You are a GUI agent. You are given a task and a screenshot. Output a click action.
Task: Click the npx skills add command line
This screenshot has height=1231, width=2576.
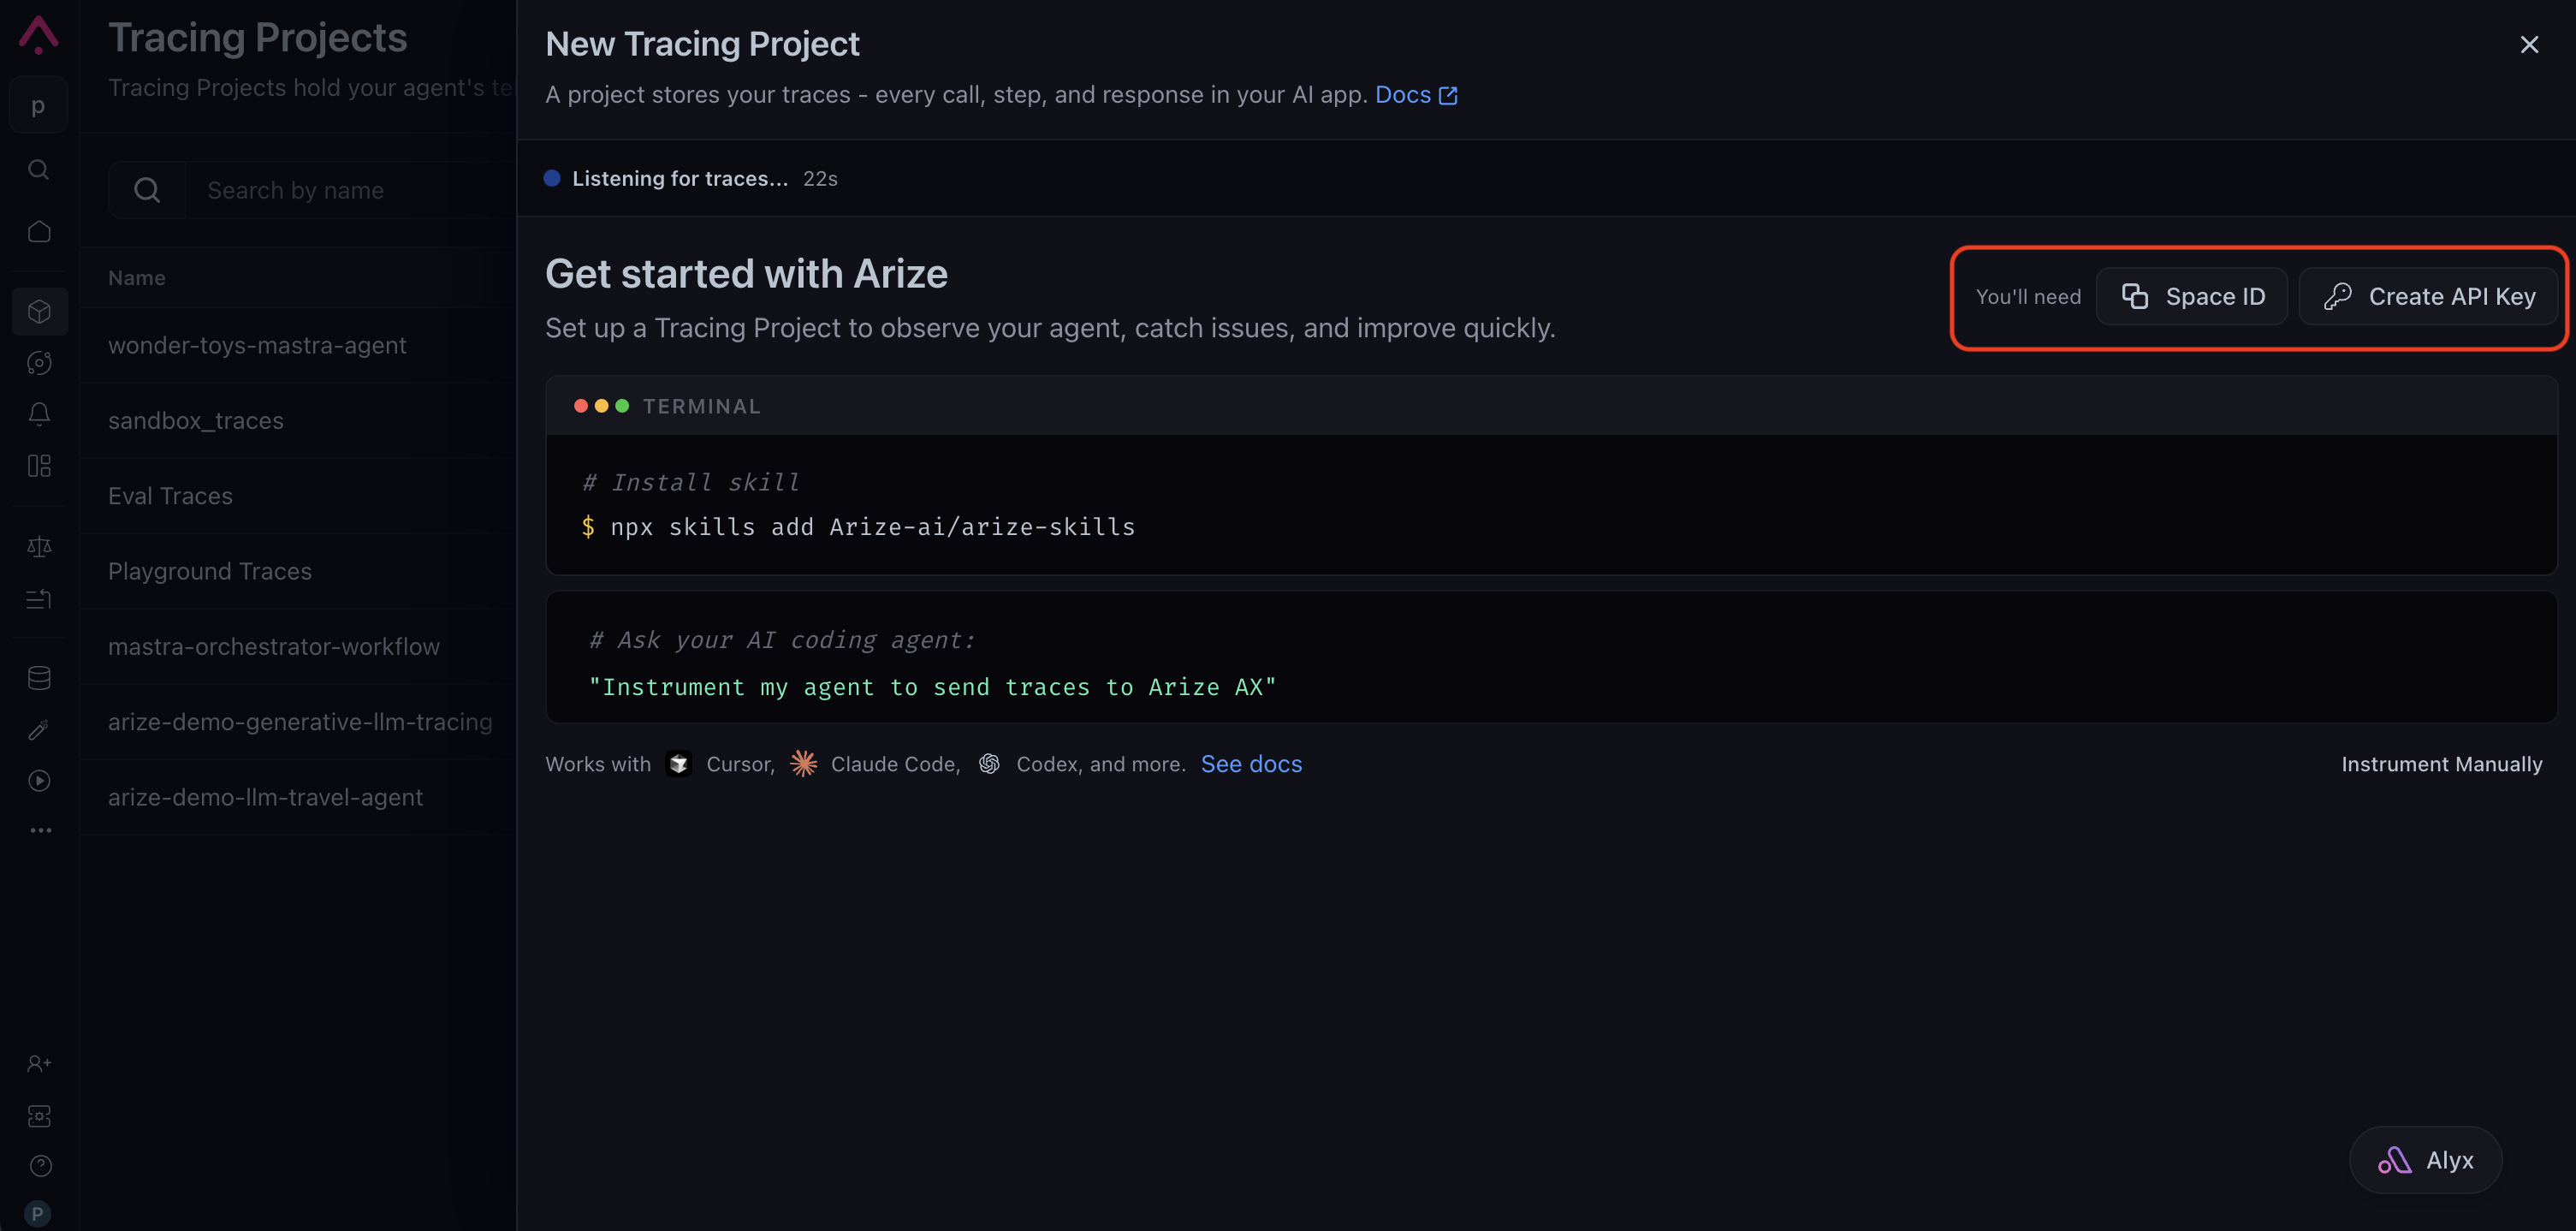click(x=872, y=527)
